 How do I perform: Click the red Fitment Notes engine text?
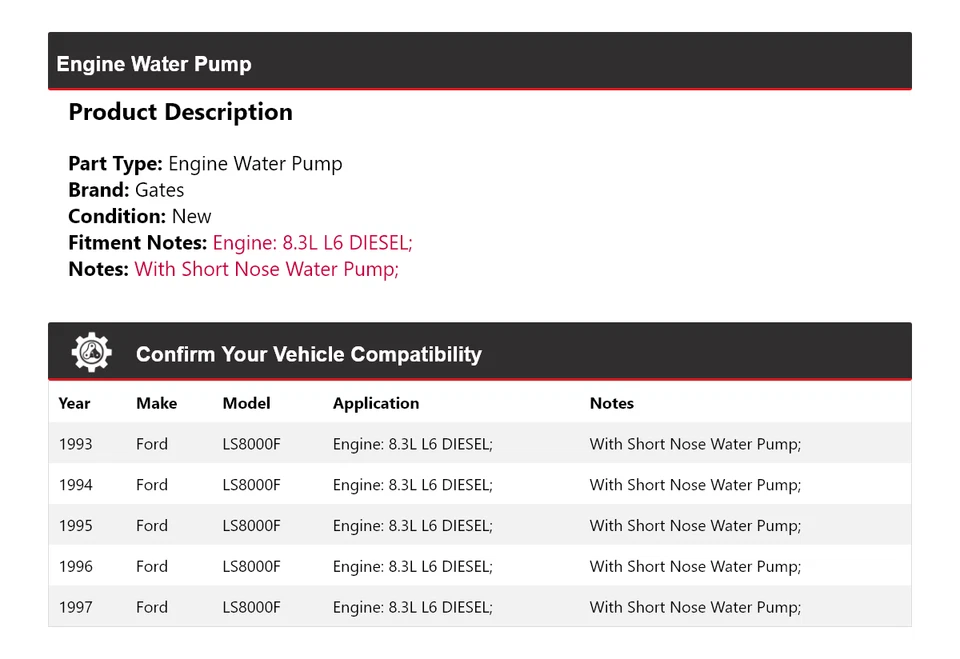[312, 243]
